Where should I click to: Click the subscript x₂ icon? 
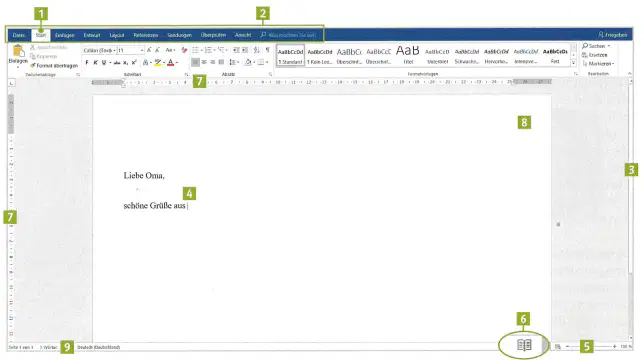click(126, 63)
